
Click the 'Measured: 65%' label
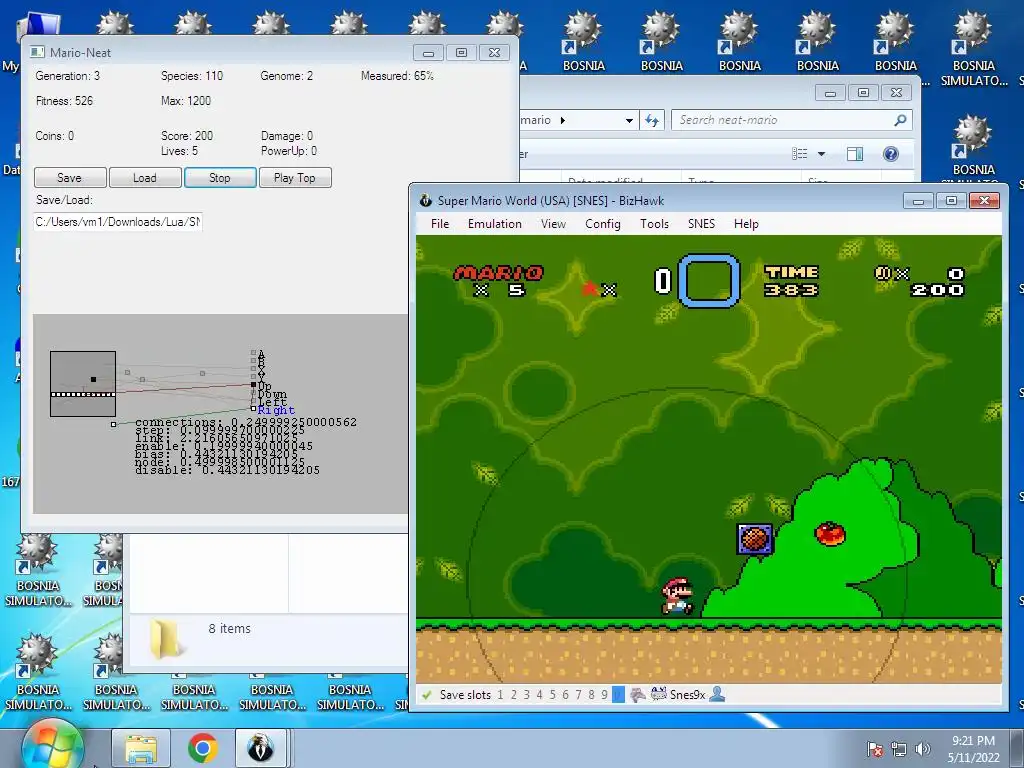397,76
